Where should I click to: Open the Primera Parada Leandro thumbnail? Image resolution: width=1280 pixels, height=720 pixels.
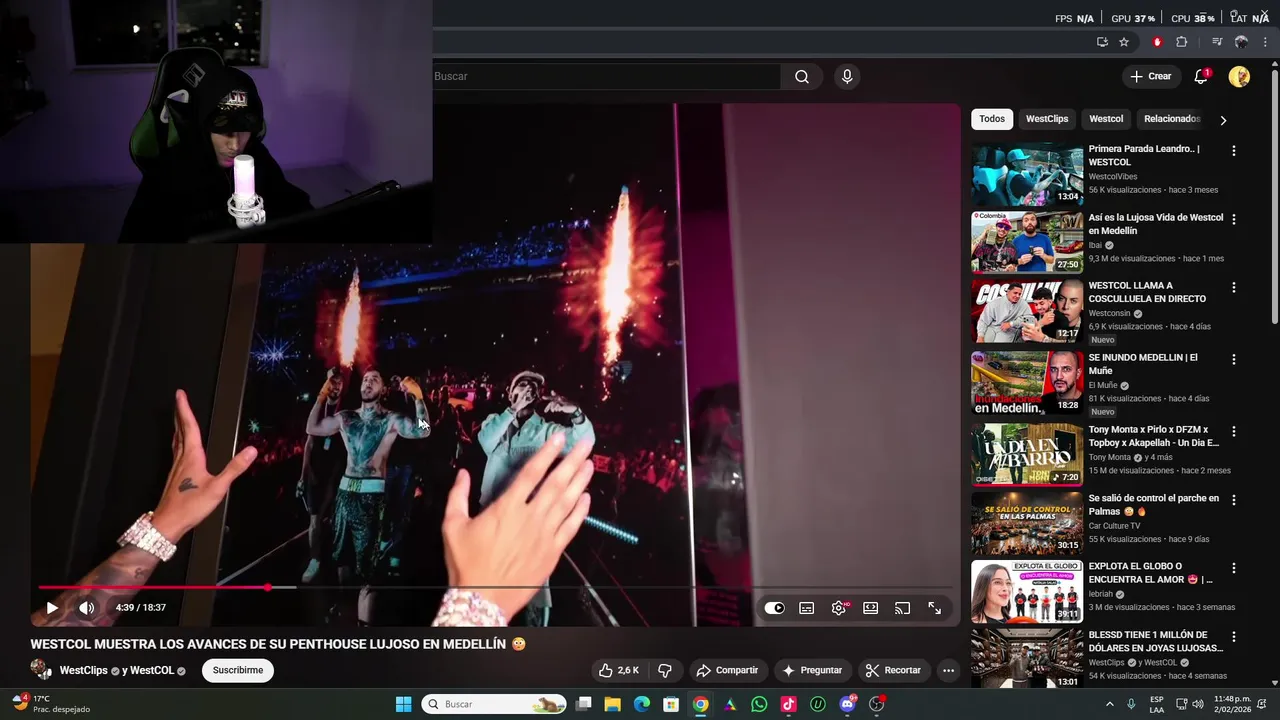click(x=1027, y=174)
